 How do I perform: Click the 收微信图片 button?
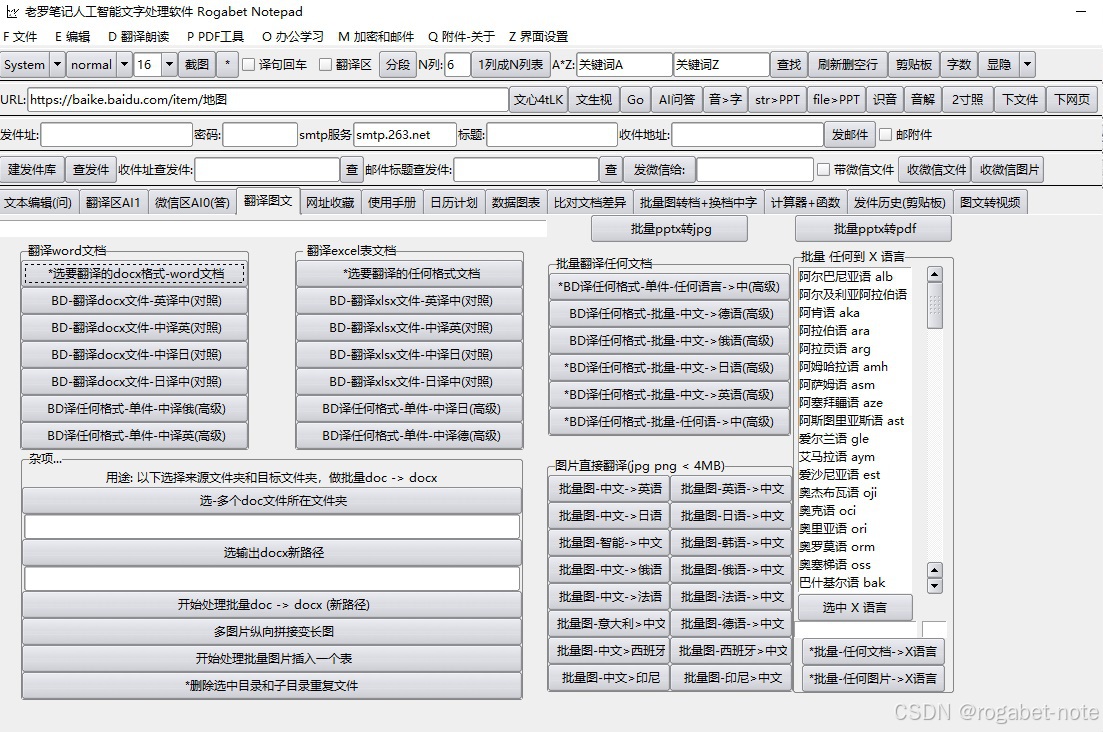[x=1009, y=169]
